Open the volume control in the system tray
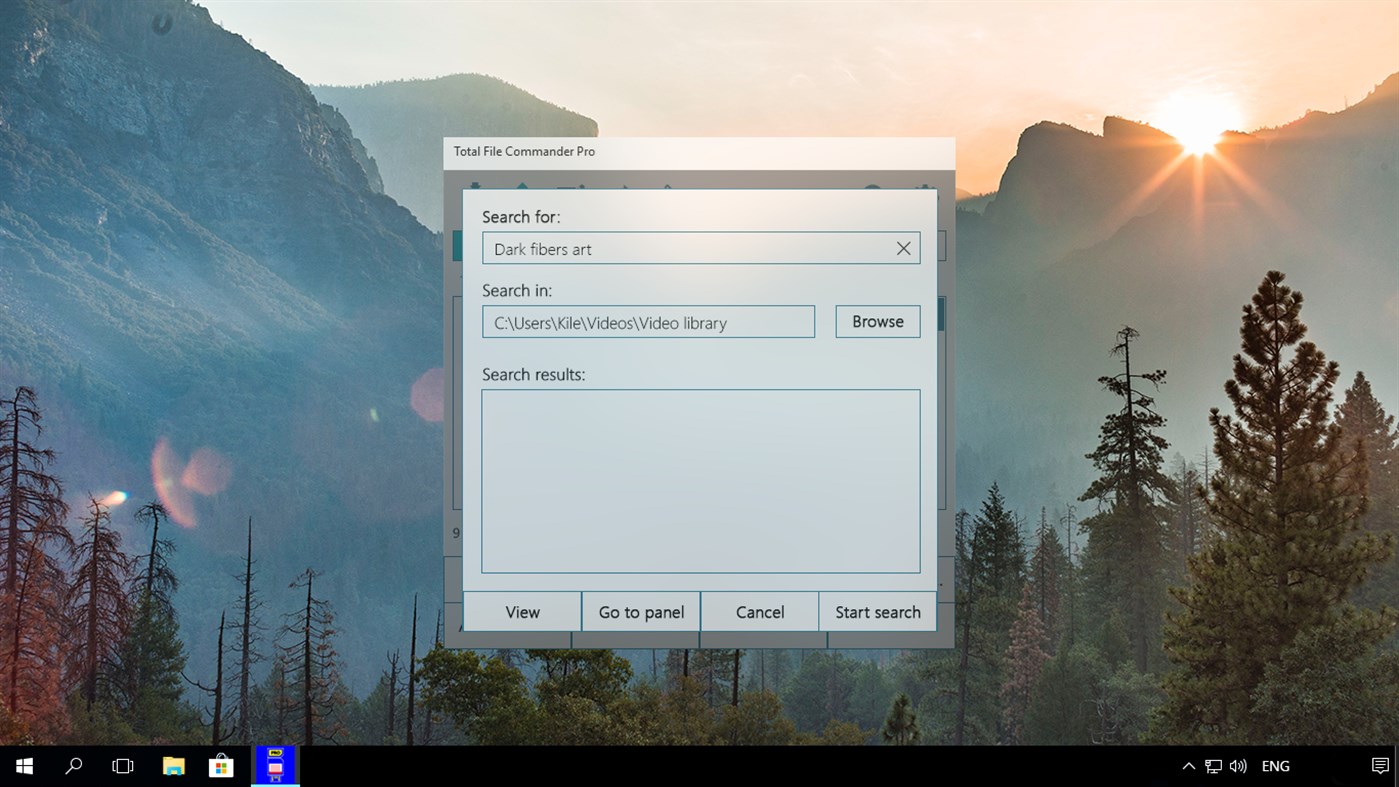This screenshot has height=787, width=1399. point(1237,765)
